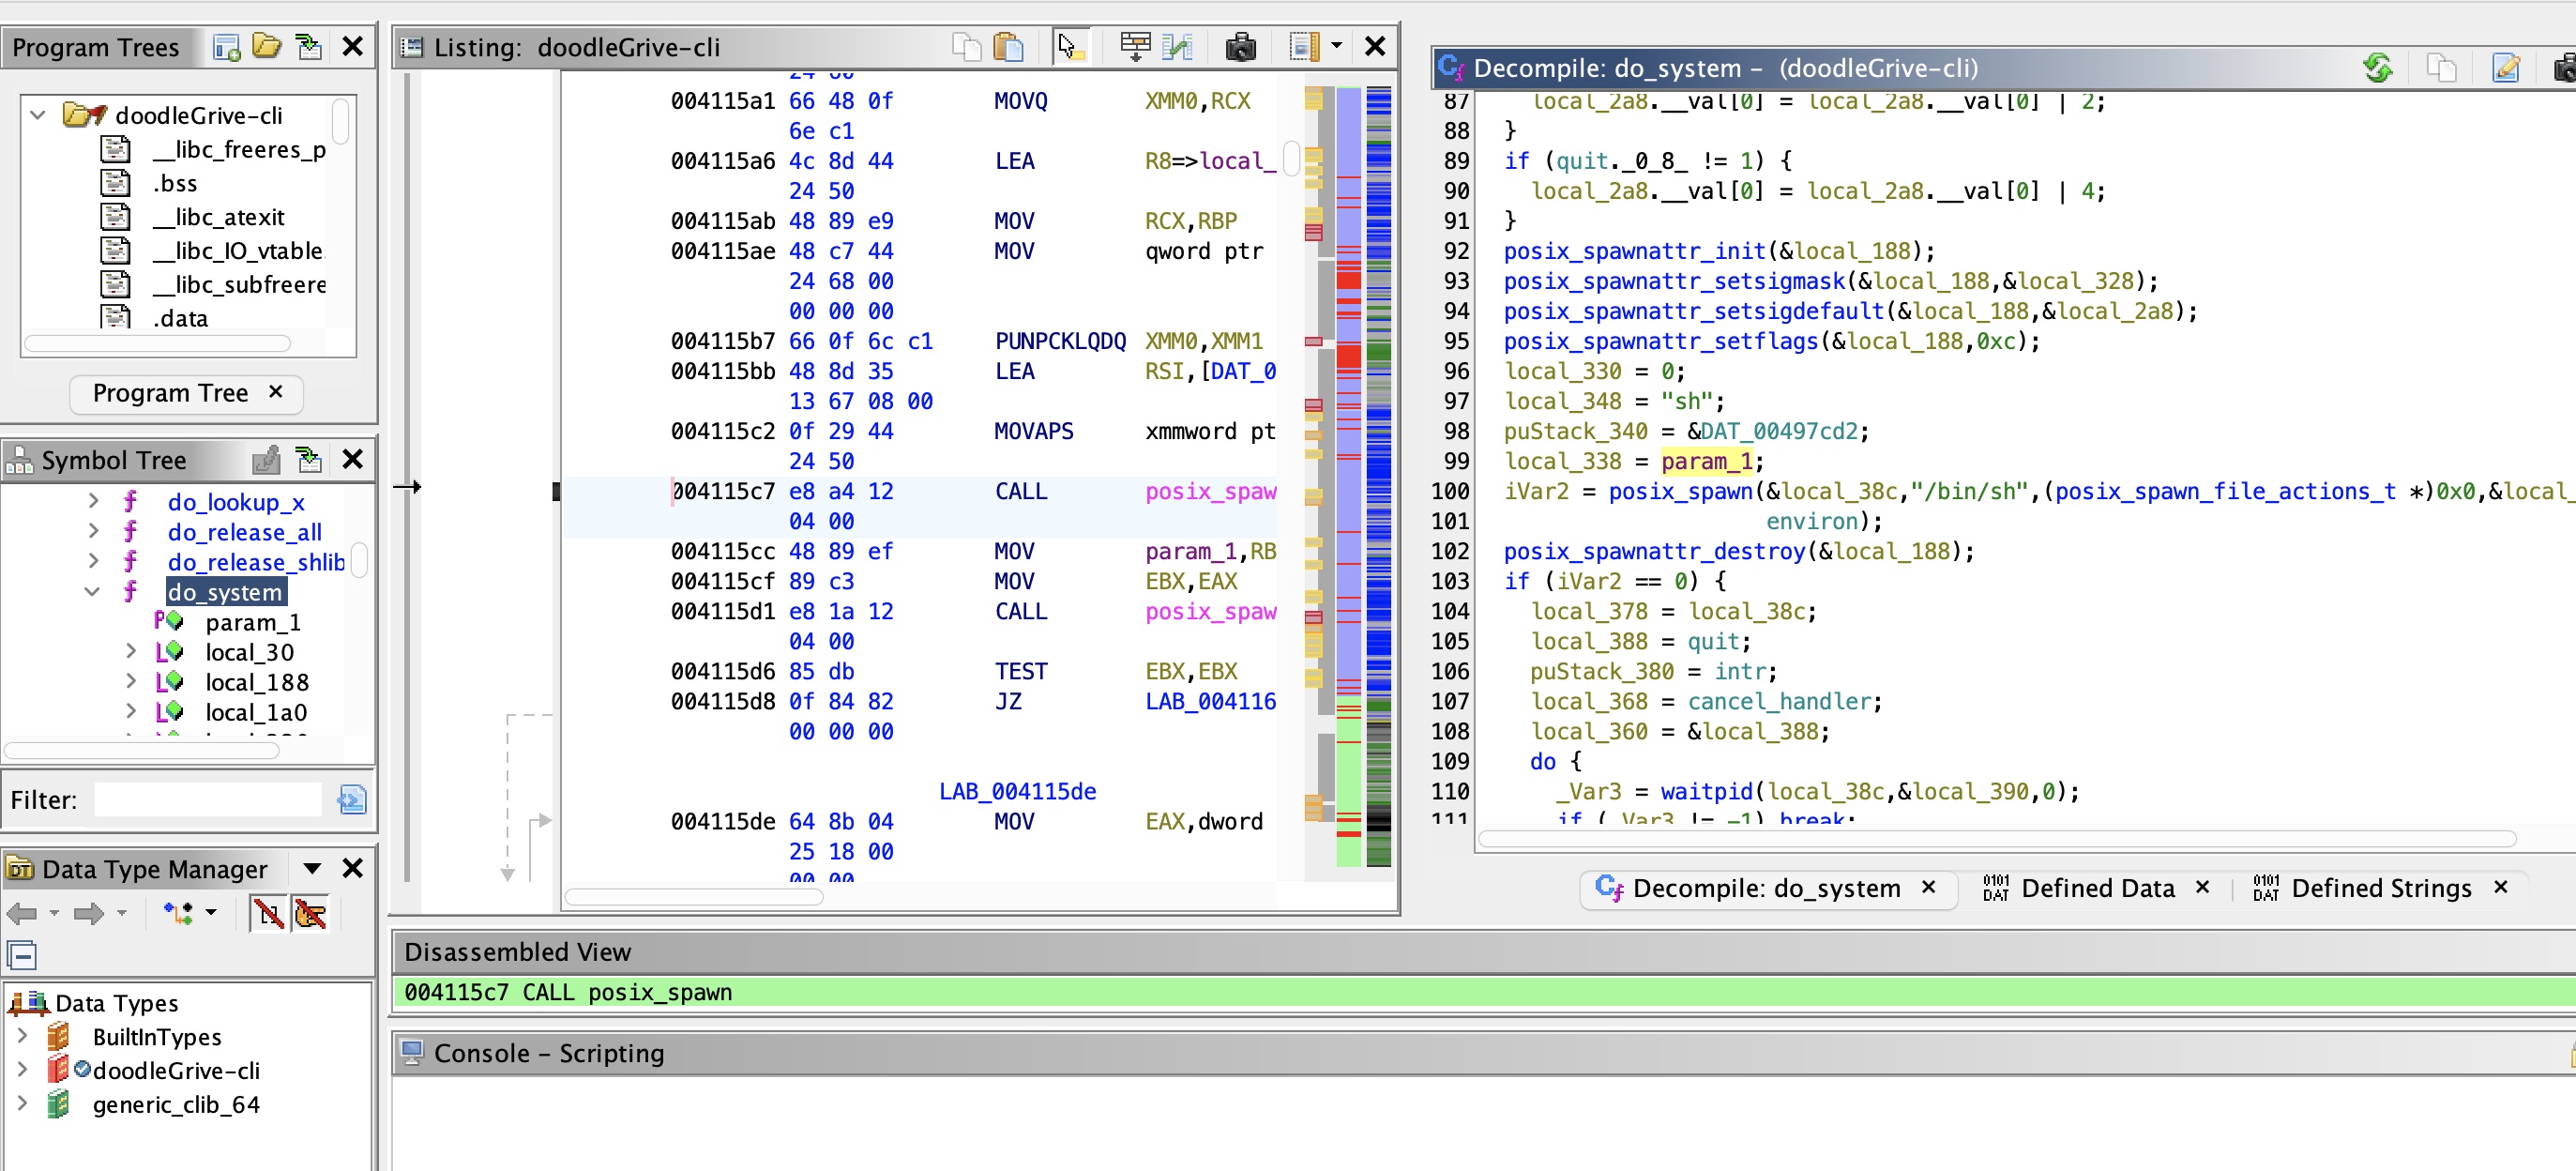Expand the BuiltInTypes archive node
2576x1171 pixels.
point(22,1036)
